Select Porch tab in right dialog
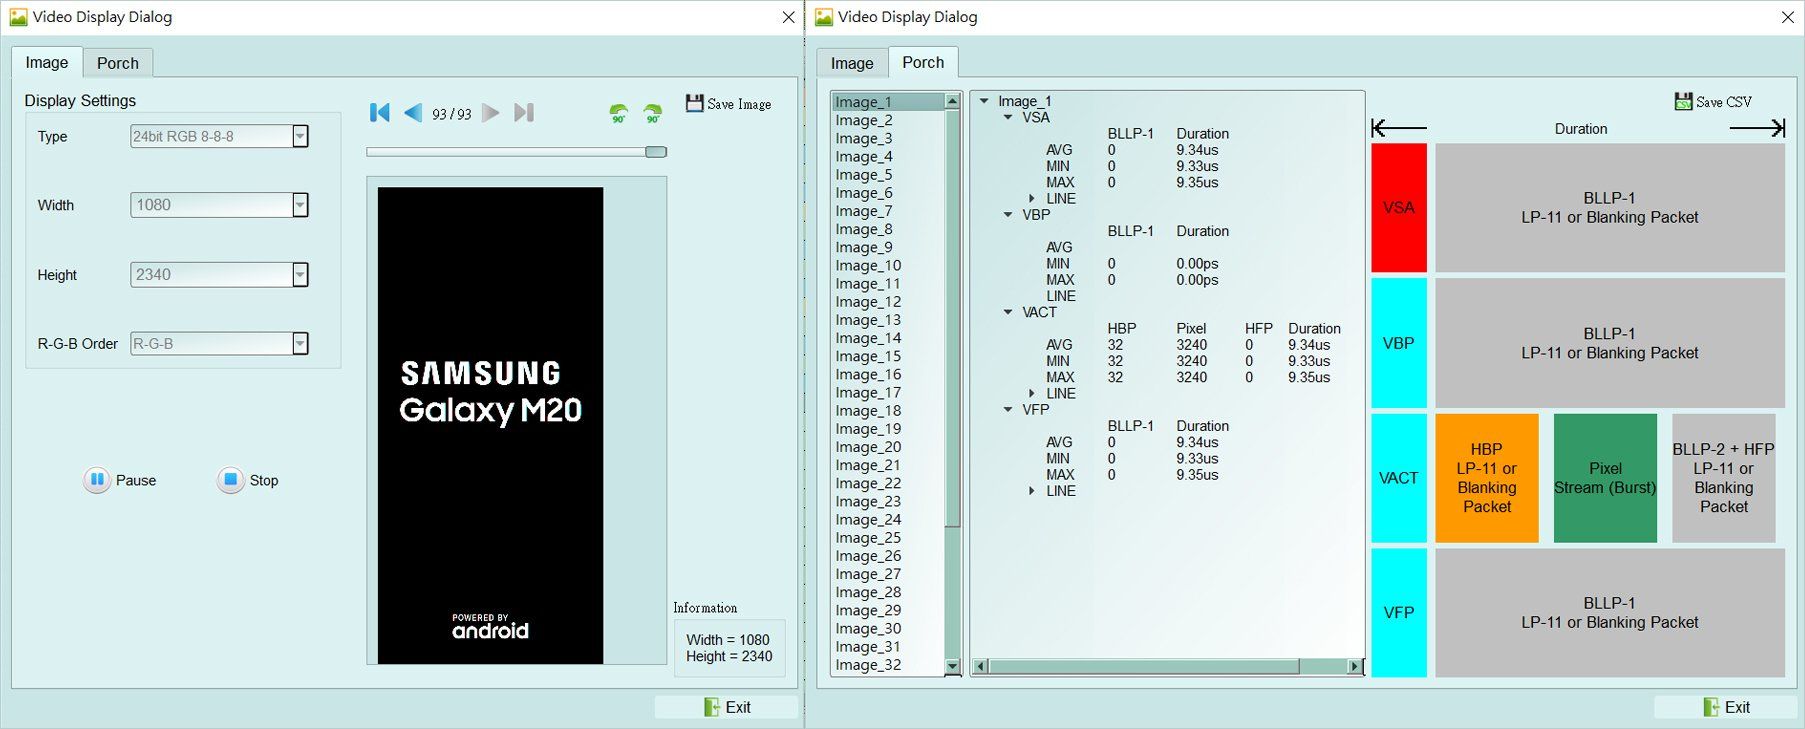The width and height of the screenshot is (1805, 729). click(923, 62)
